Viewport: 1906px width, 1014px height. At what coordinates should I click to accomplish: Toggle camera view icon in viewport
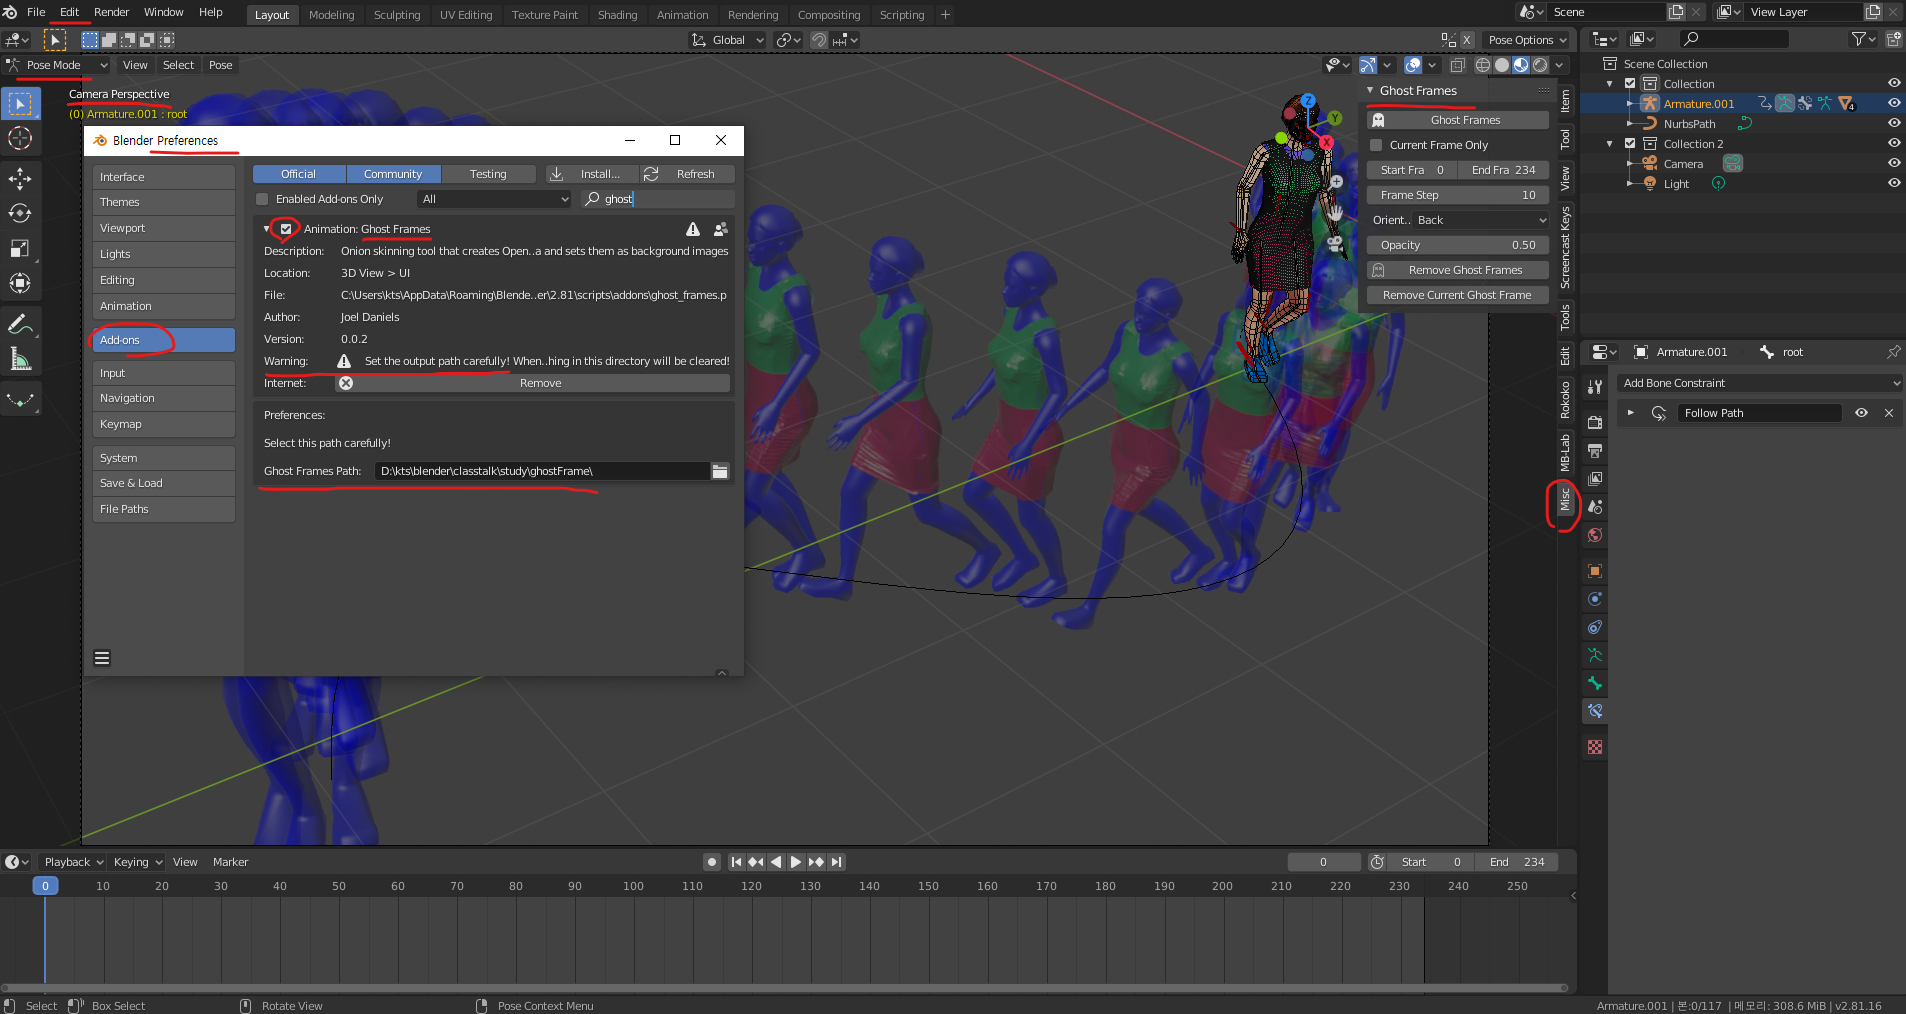coord(1335,242)
